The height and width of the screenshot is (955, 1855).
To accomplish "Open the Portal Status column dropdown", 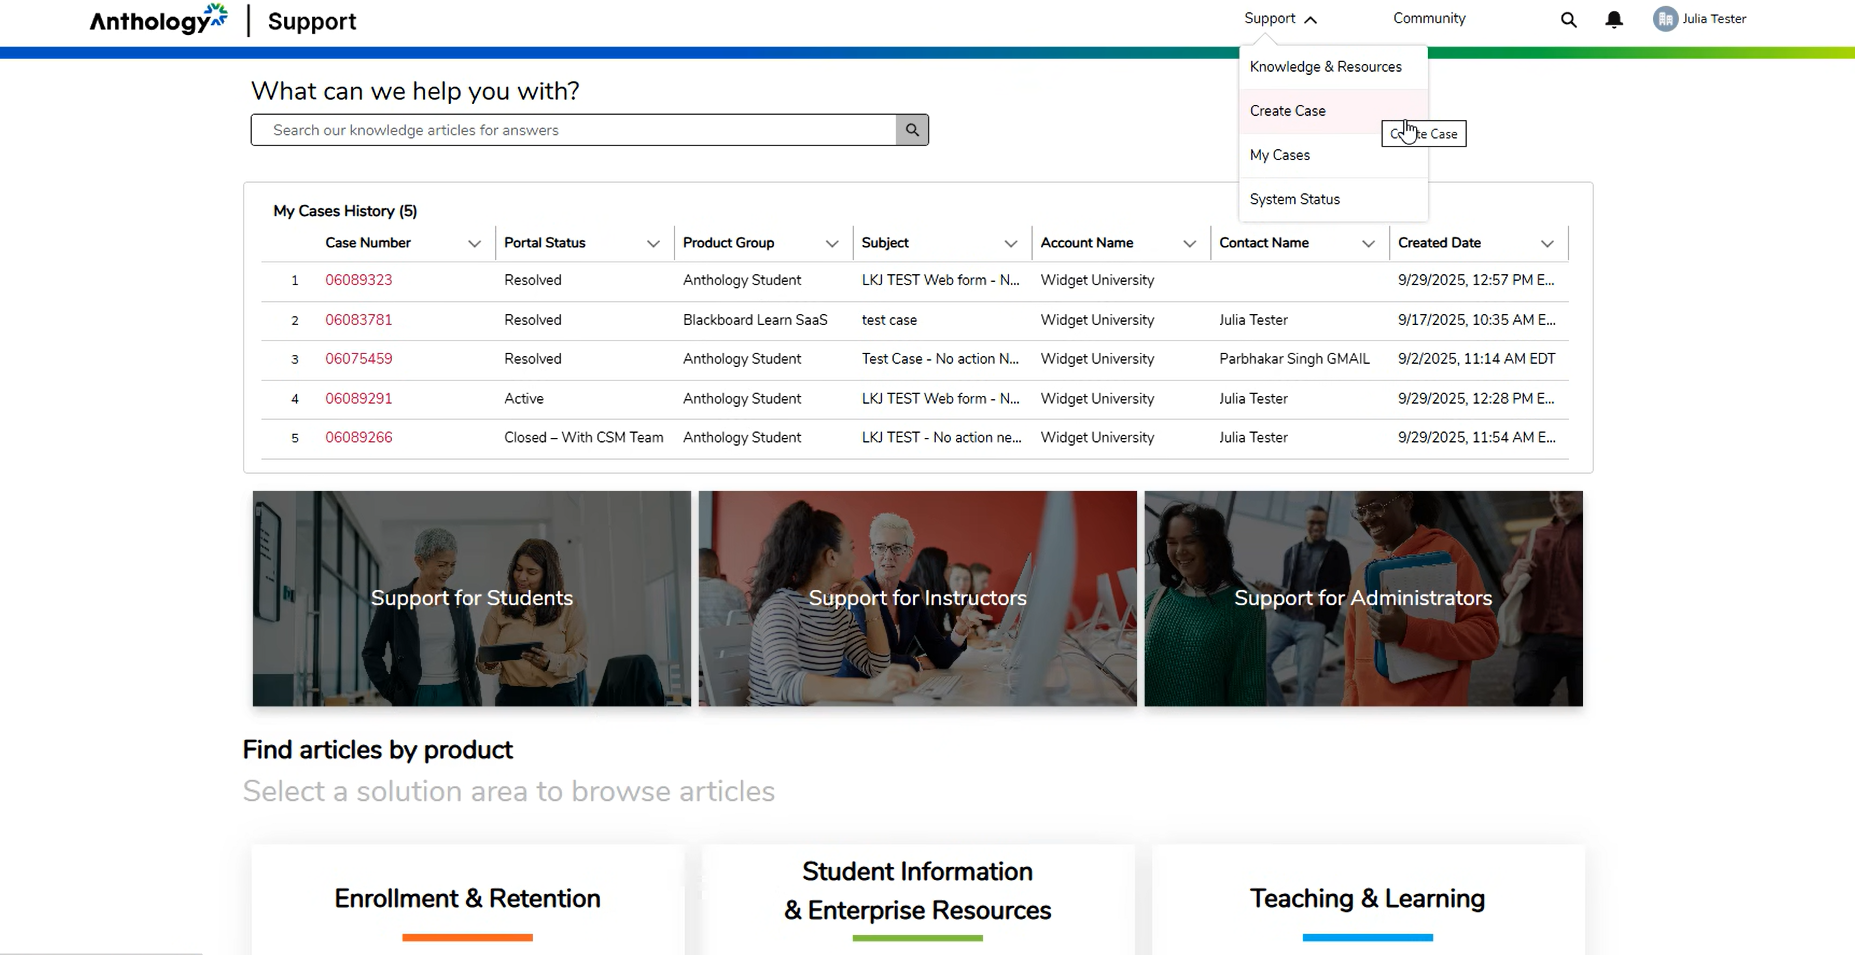I will pos(653,244).
